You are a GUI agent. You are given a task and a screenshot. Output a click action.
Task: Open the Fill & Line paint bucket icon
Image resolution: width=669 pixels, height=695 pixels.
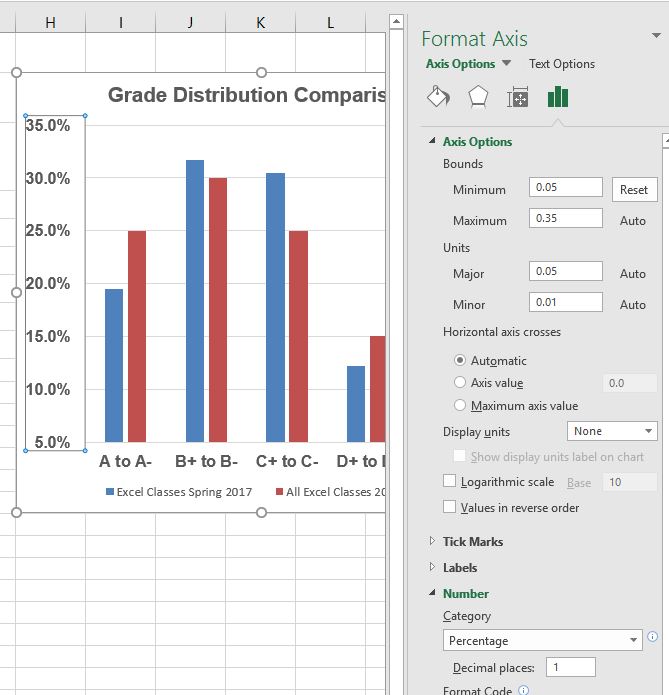pyautogui.click(x=438, y=97)
